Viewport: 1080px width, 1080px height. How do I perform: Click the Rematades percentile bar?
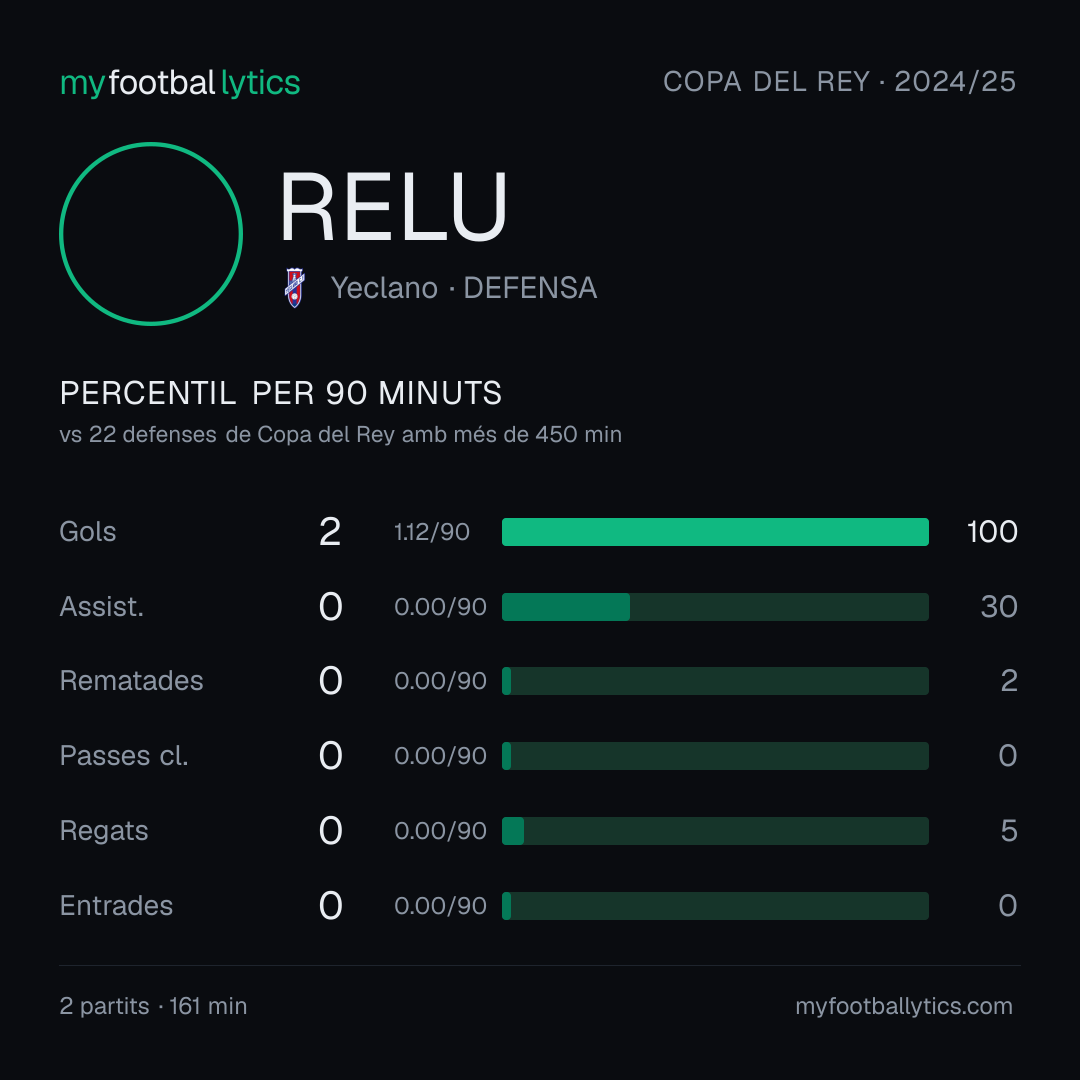pos(715,681)
